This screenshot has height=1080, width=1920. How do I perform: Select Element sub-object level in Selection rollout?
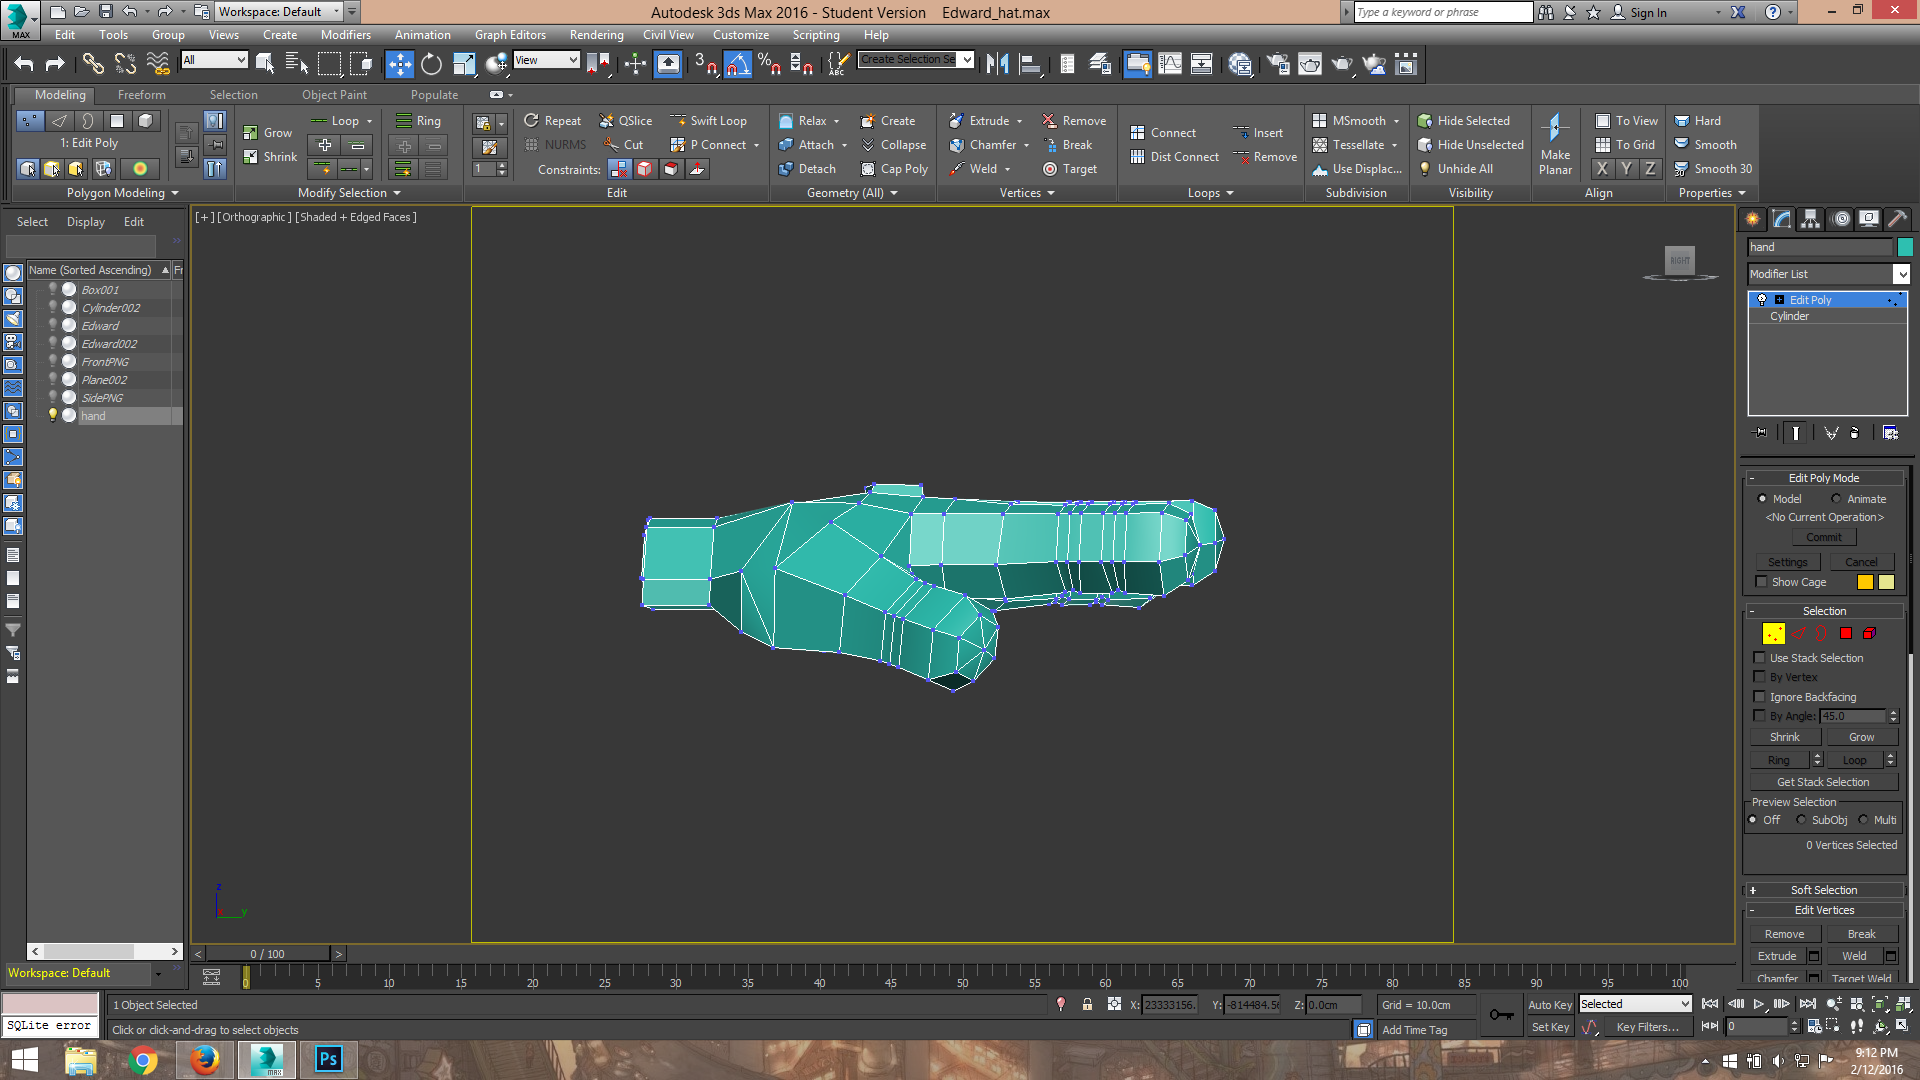tap(1869, 633)
